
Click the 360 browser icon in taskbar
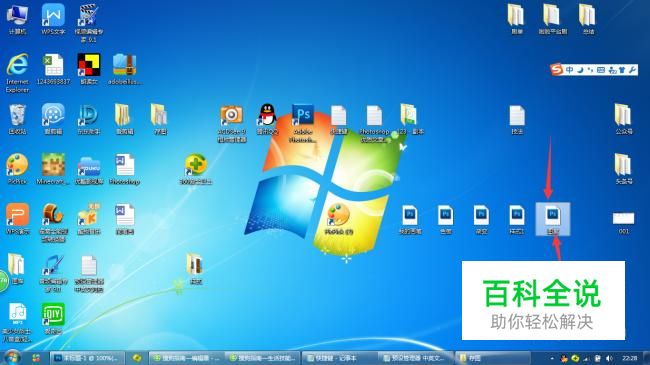(x=136, y=358)
